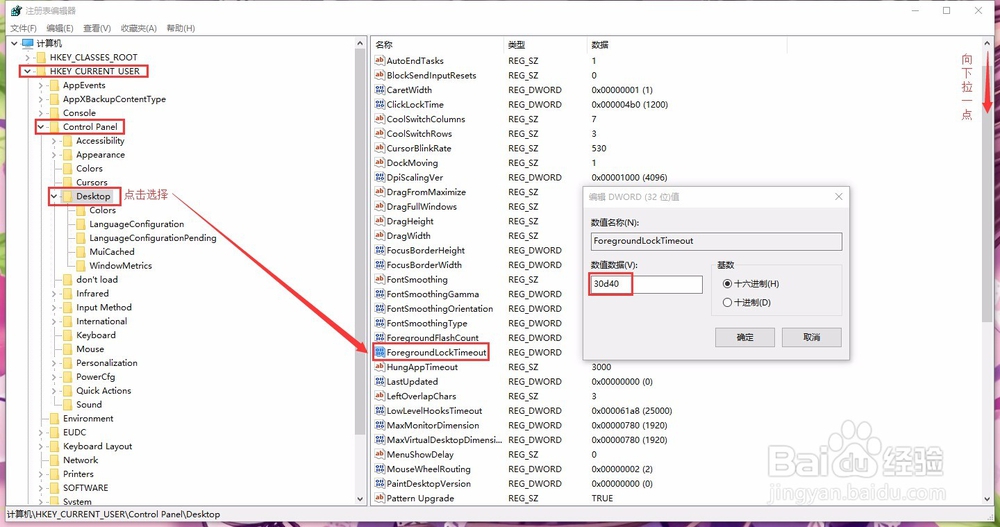Click the Console folder icon
Viewport: 1000px width, 527px height.
tap(54, 113)
